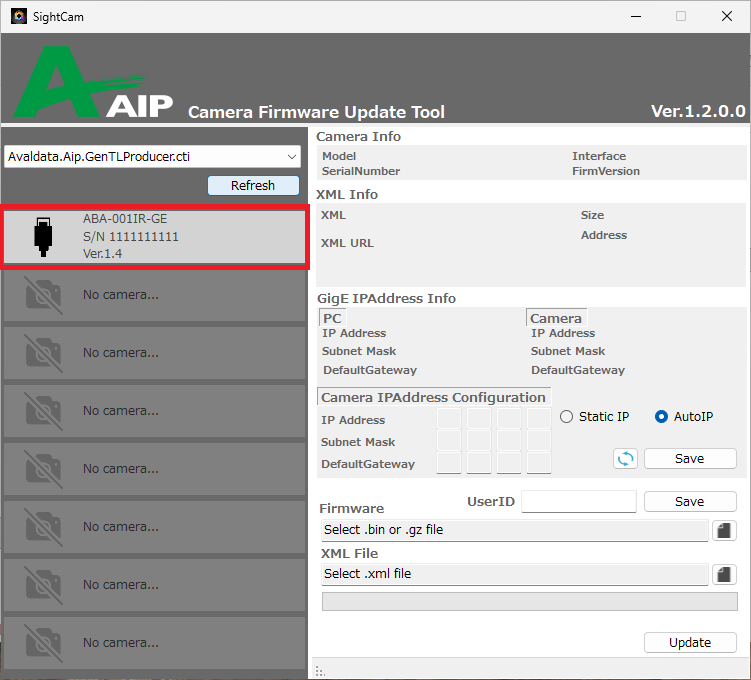
Task: Click the SerialNumber label in Camera Info
Action: tap(361, 171)
